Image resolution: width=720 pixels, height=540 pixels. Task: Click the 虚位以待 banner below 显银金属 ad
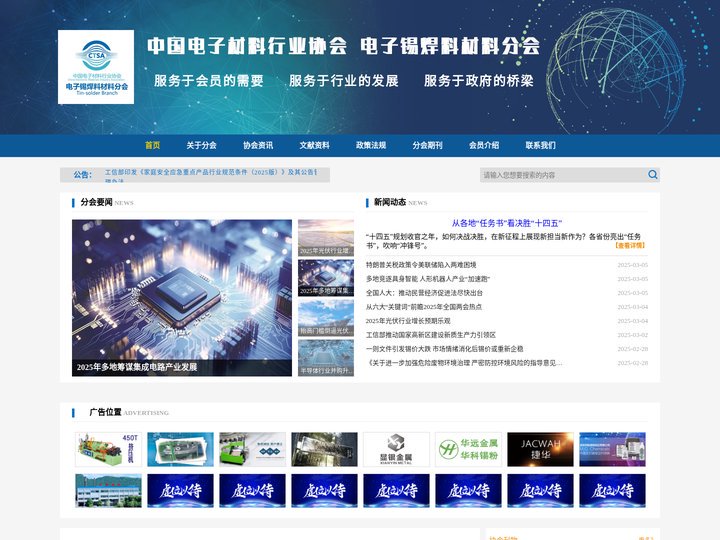396,490
